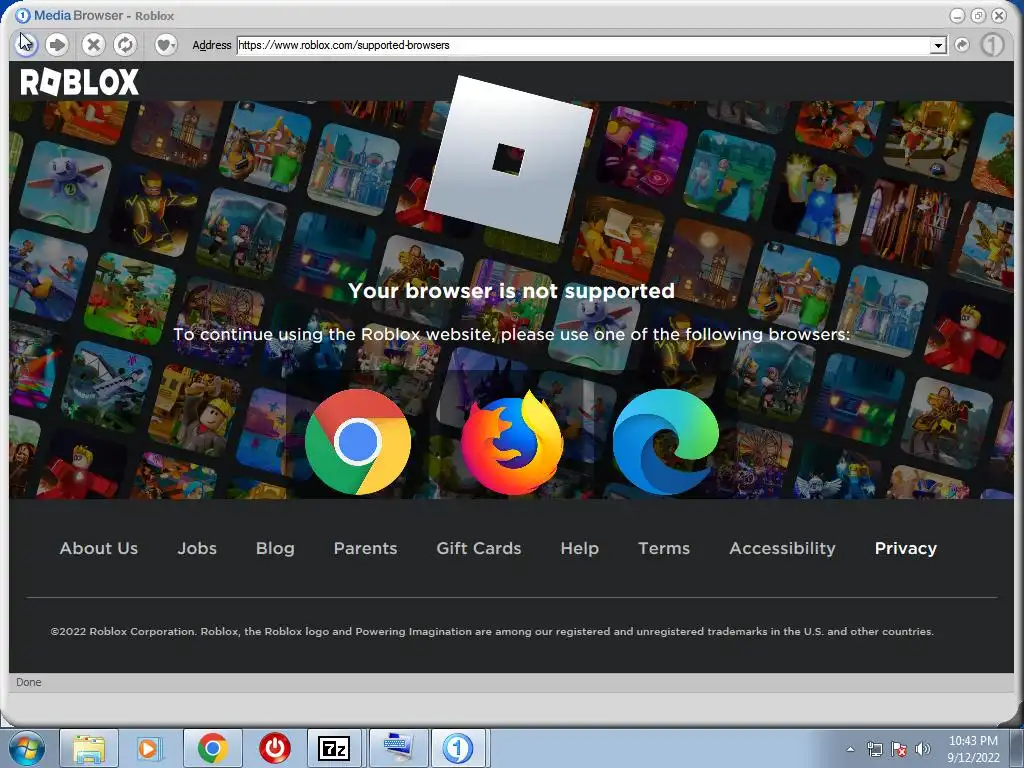The height and width of the screenshot is (768, 1024).
Task: Select Media Browser taskbar button
Action: (458, 748)
